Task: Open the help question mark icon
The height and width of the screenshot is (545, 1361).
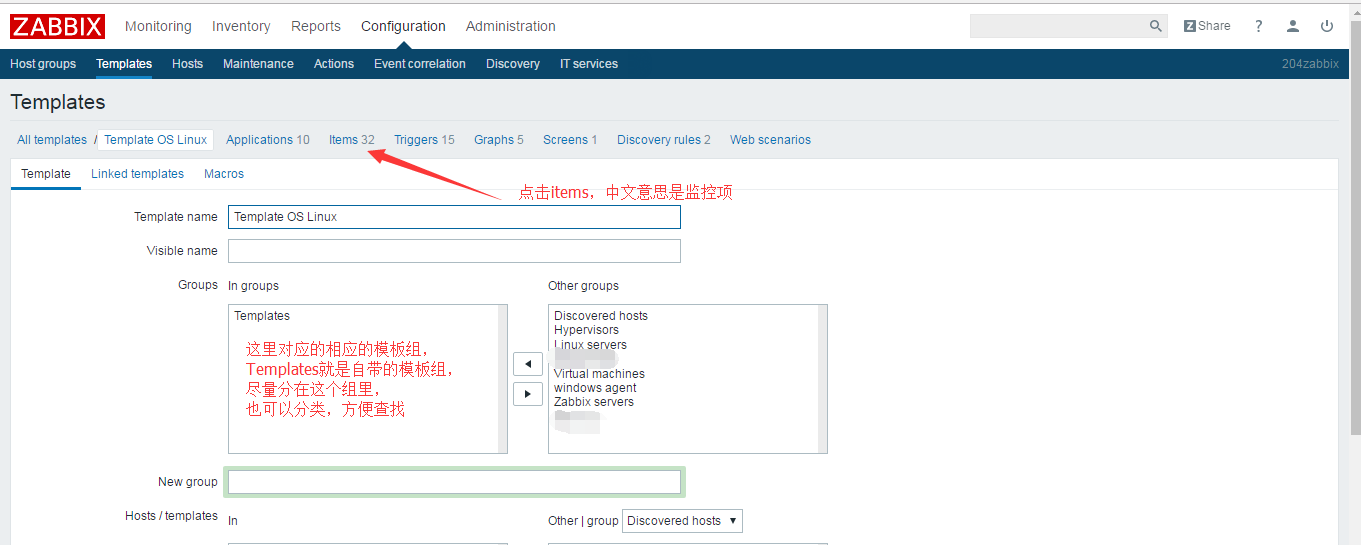Action: click(x=1259, y=26)
